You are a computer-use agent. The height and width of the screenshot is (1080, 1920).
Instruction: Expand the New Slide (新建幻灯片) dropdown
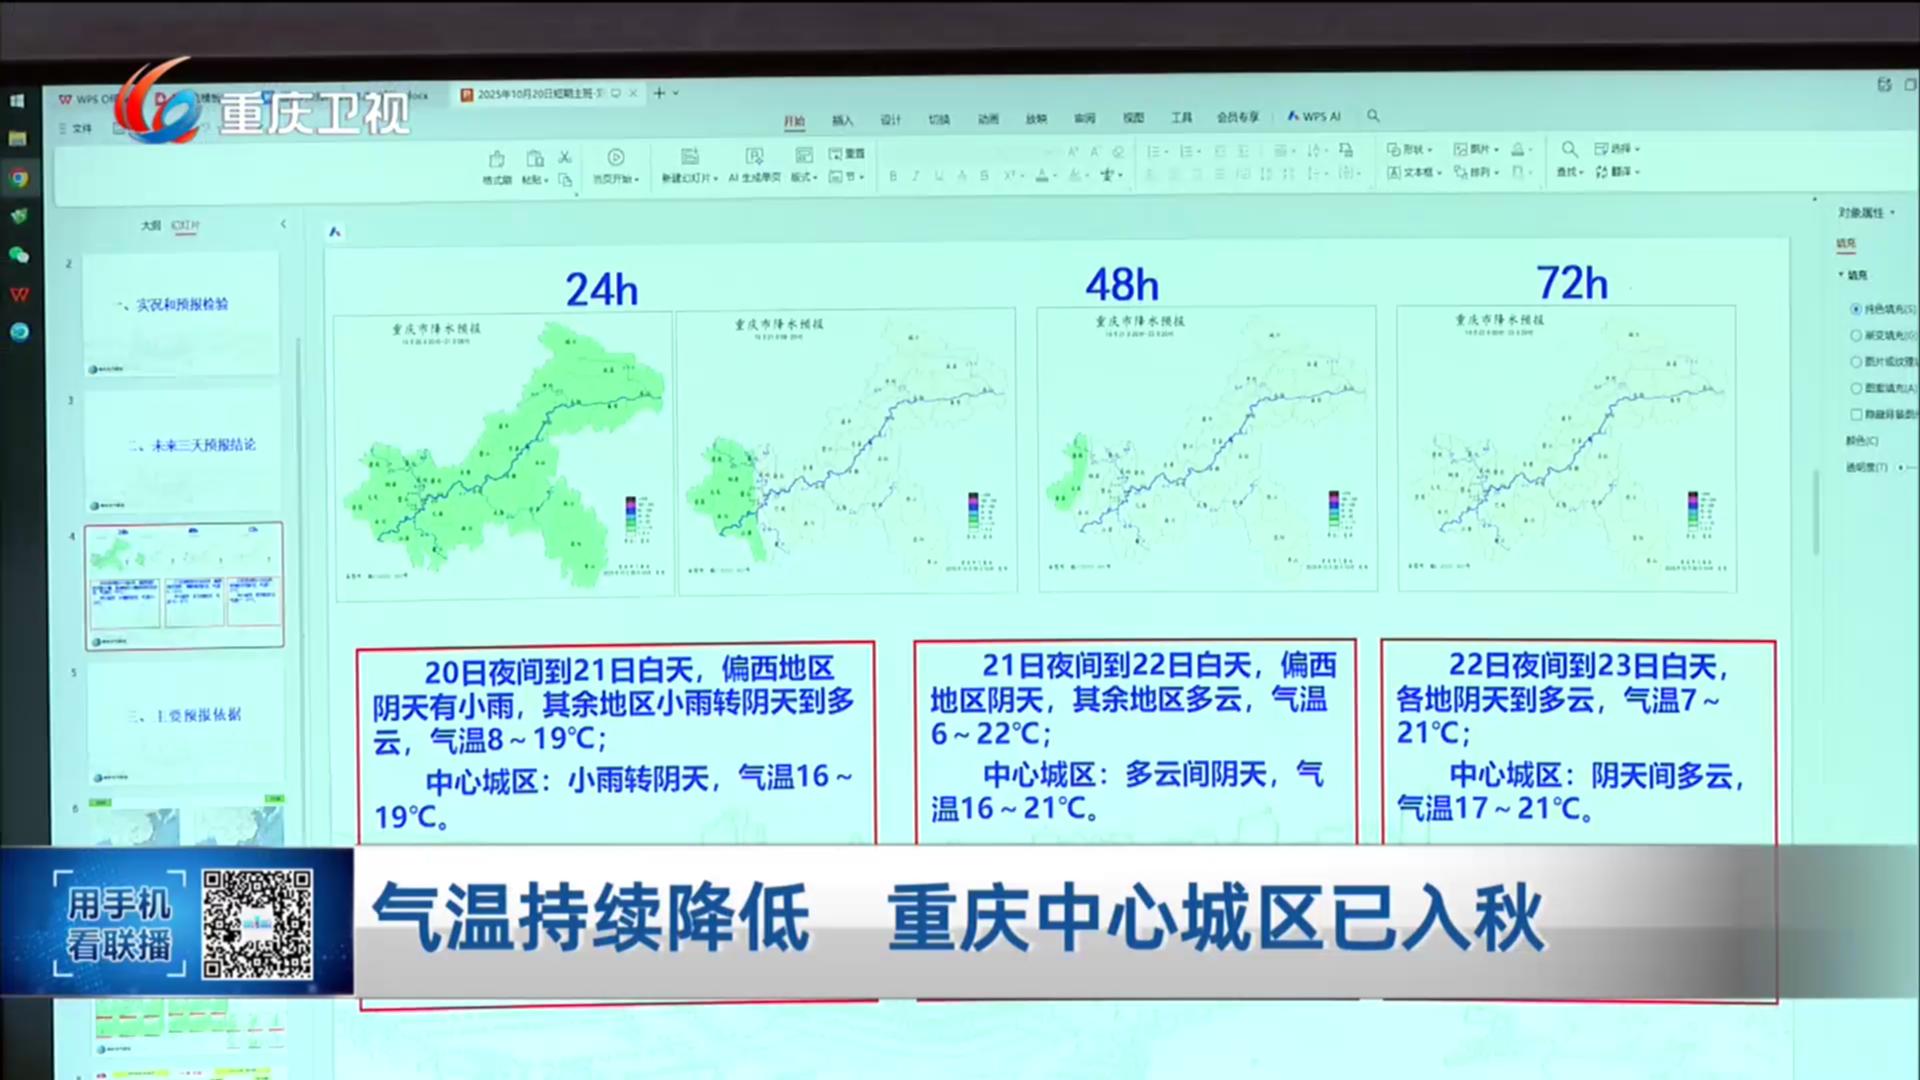tap(715, 178)
